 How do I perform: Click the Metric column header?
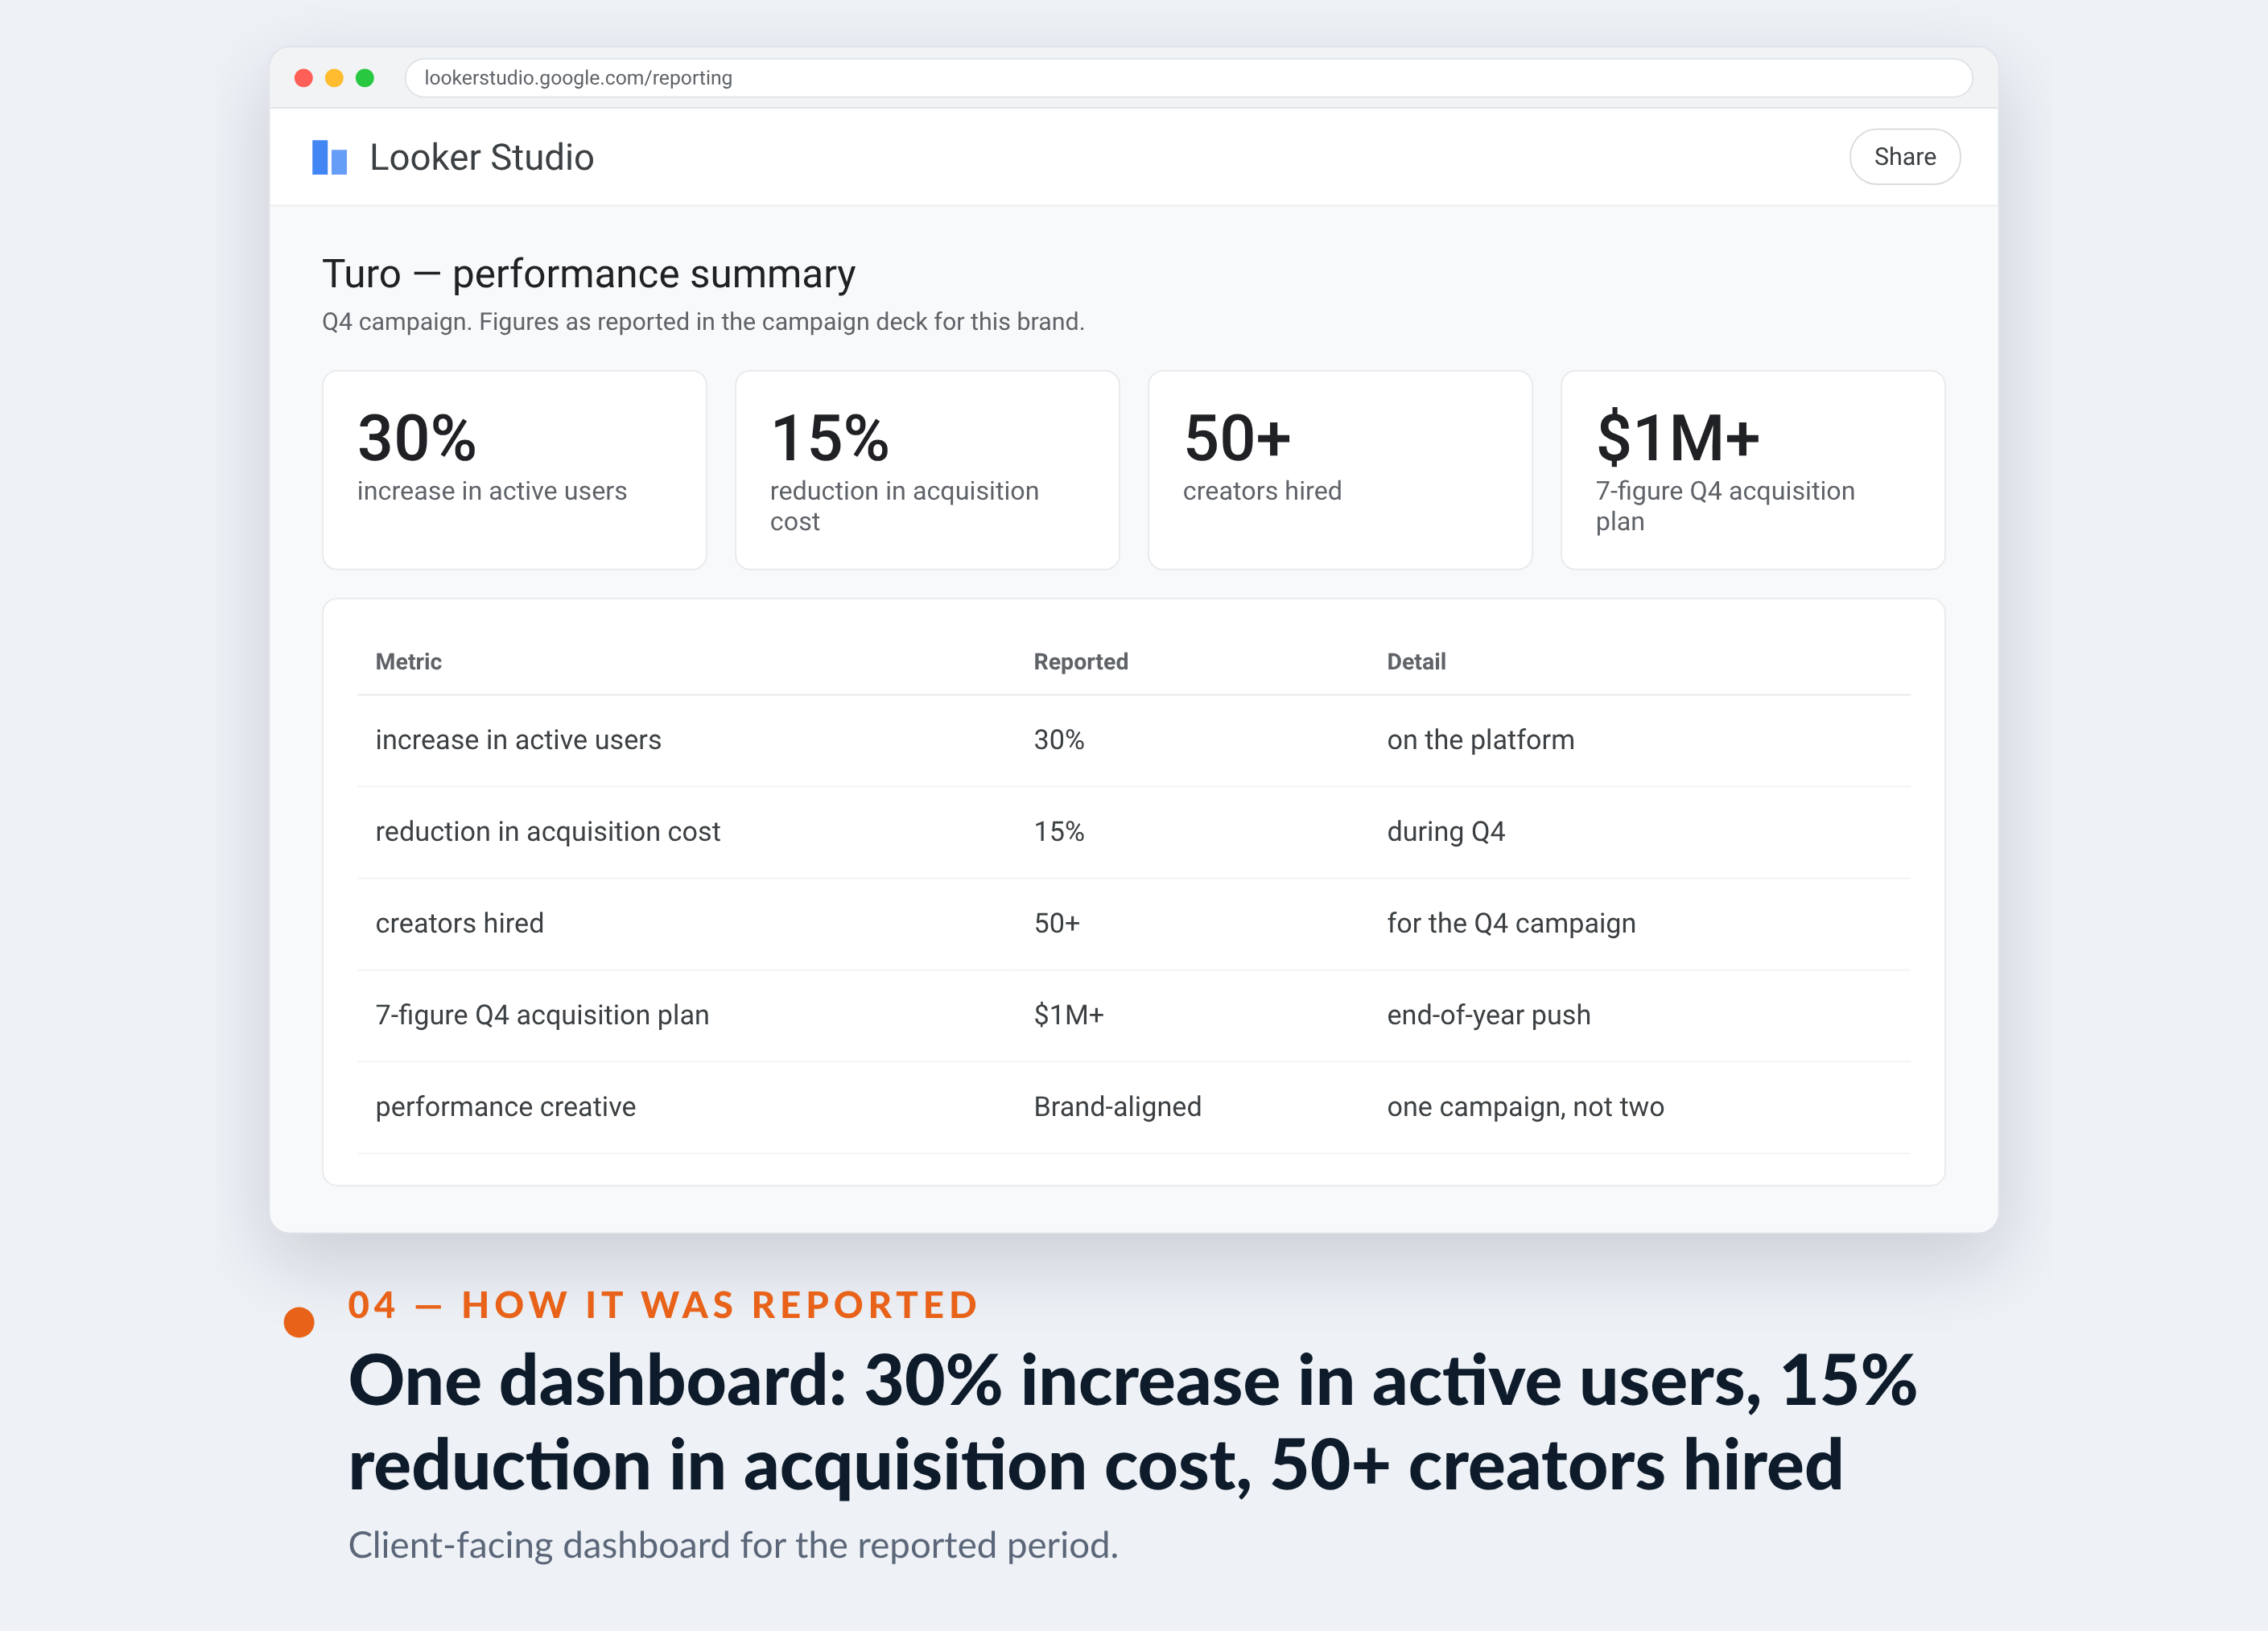pos(408,661)
